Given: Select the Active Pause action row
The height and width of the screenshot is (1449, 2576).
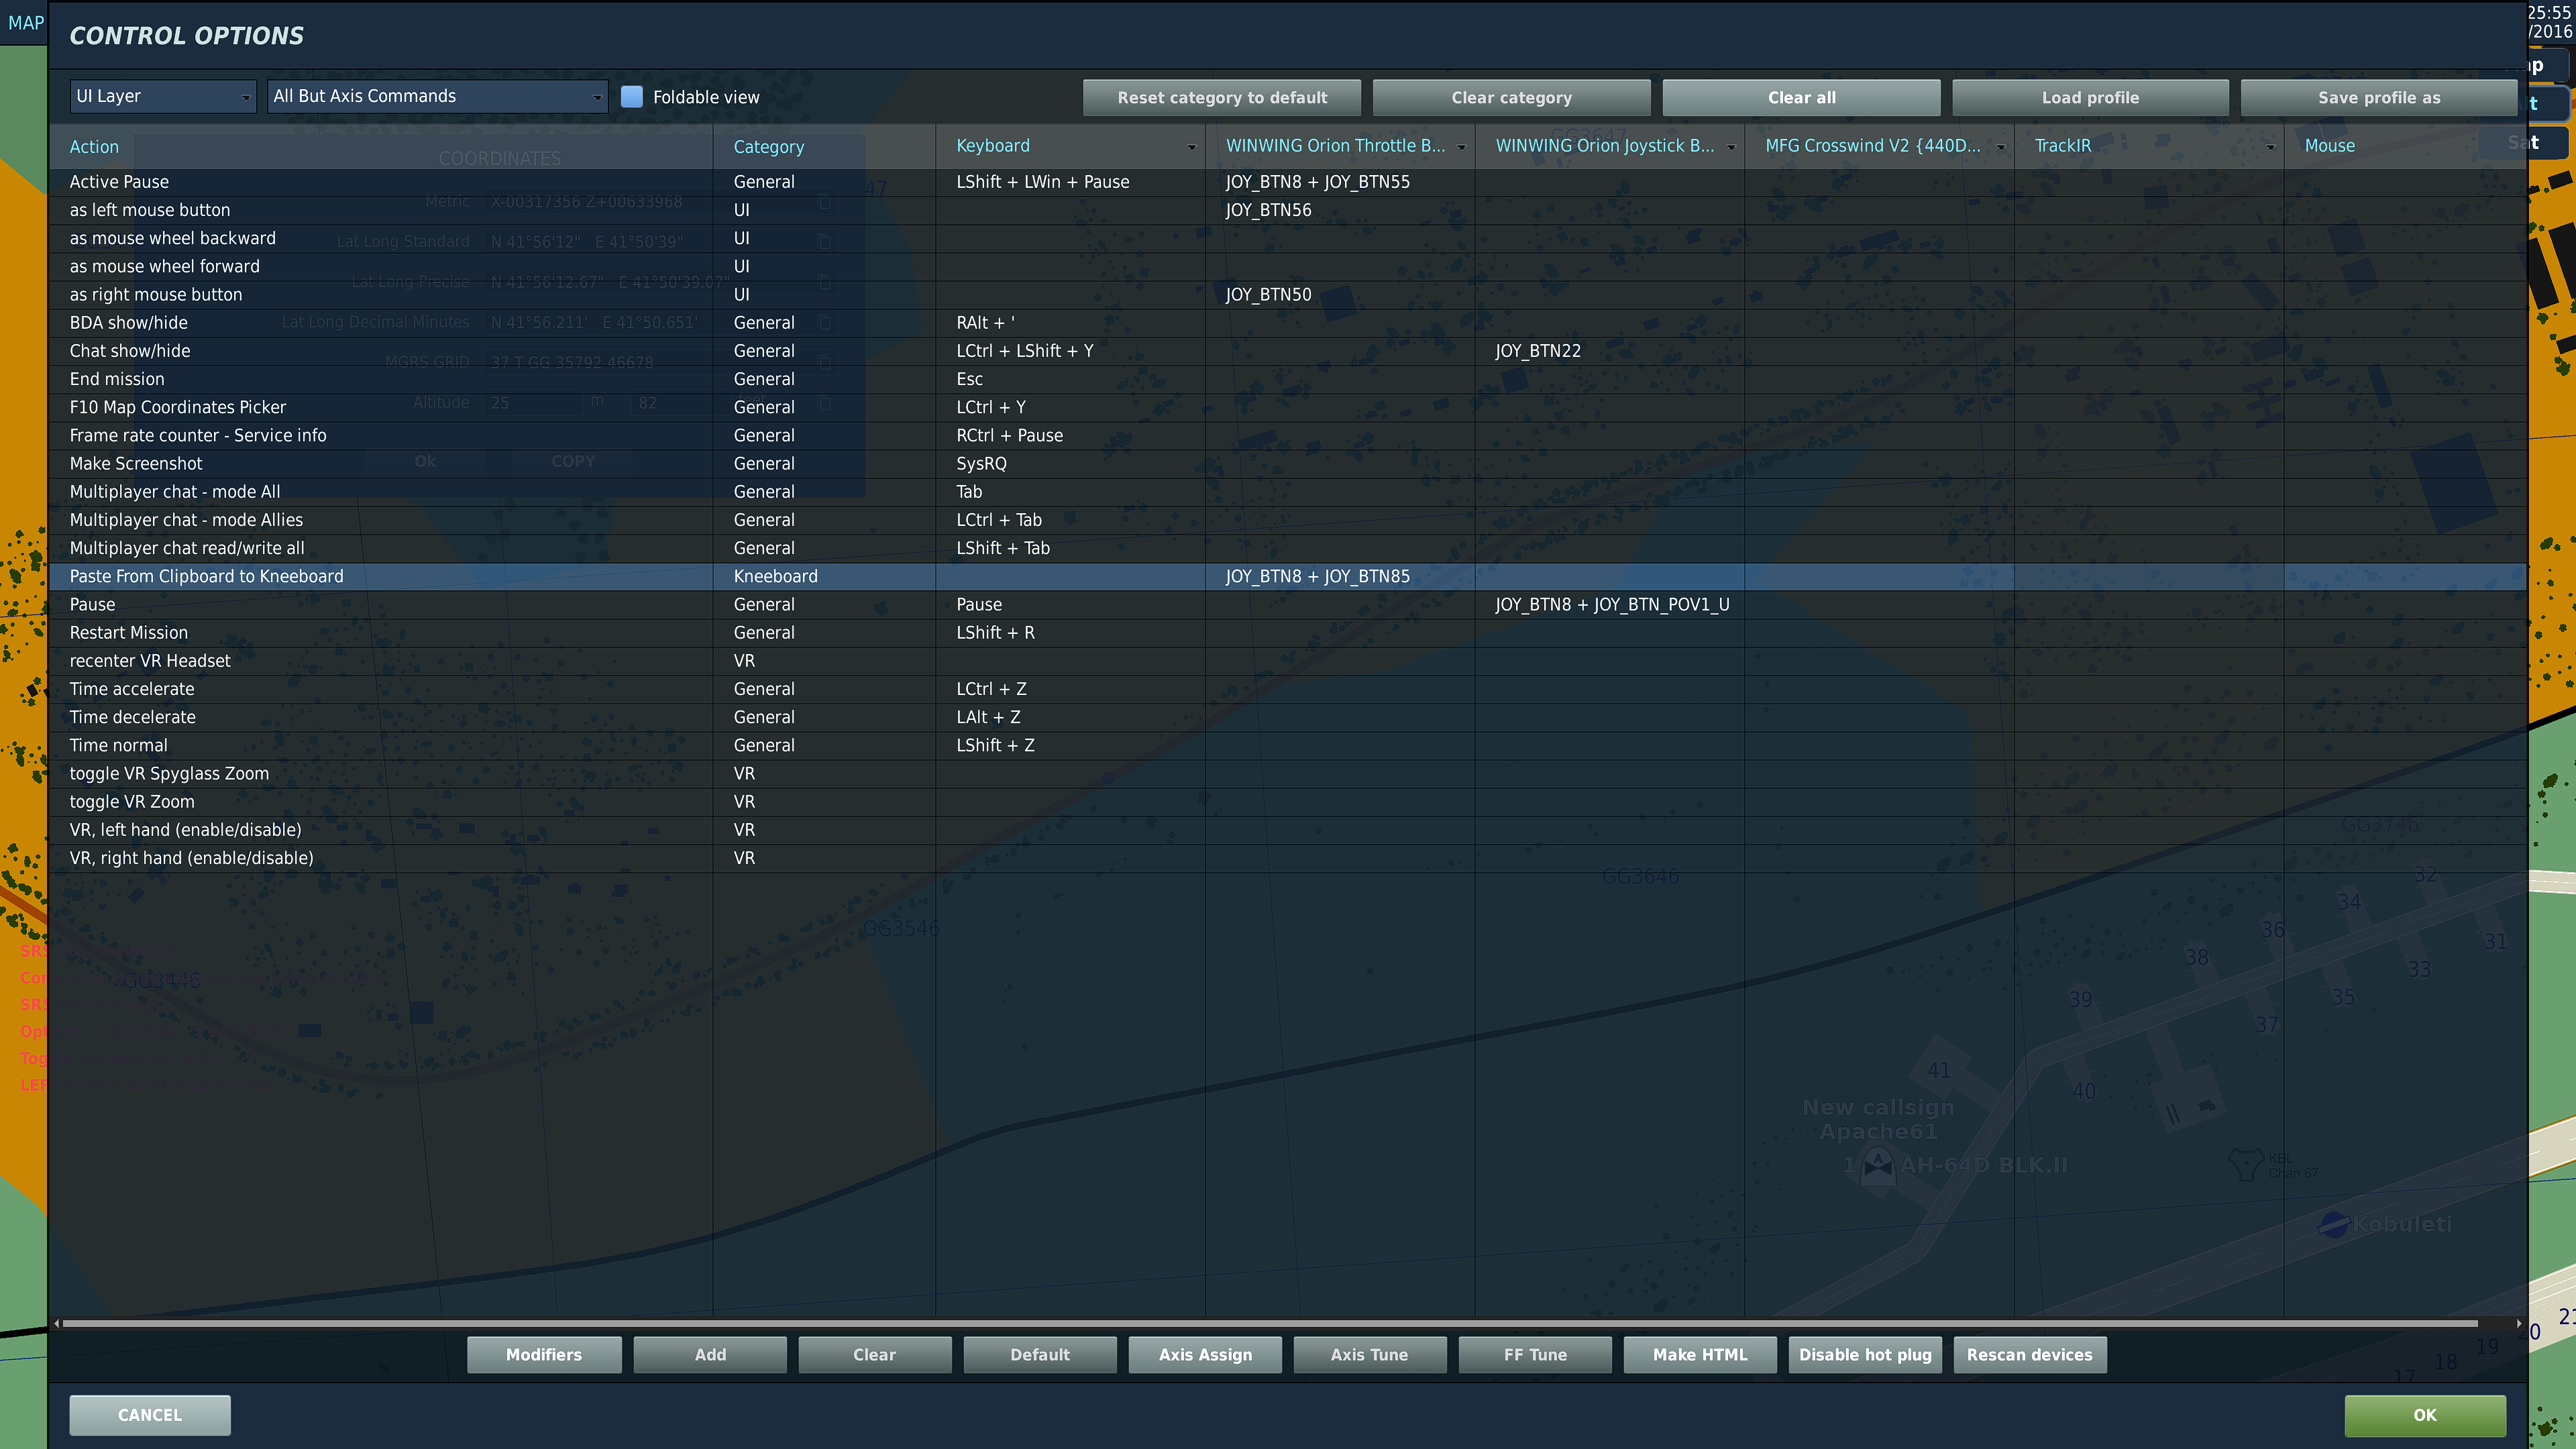Looking at the screenshot, I should (1288, 182).
